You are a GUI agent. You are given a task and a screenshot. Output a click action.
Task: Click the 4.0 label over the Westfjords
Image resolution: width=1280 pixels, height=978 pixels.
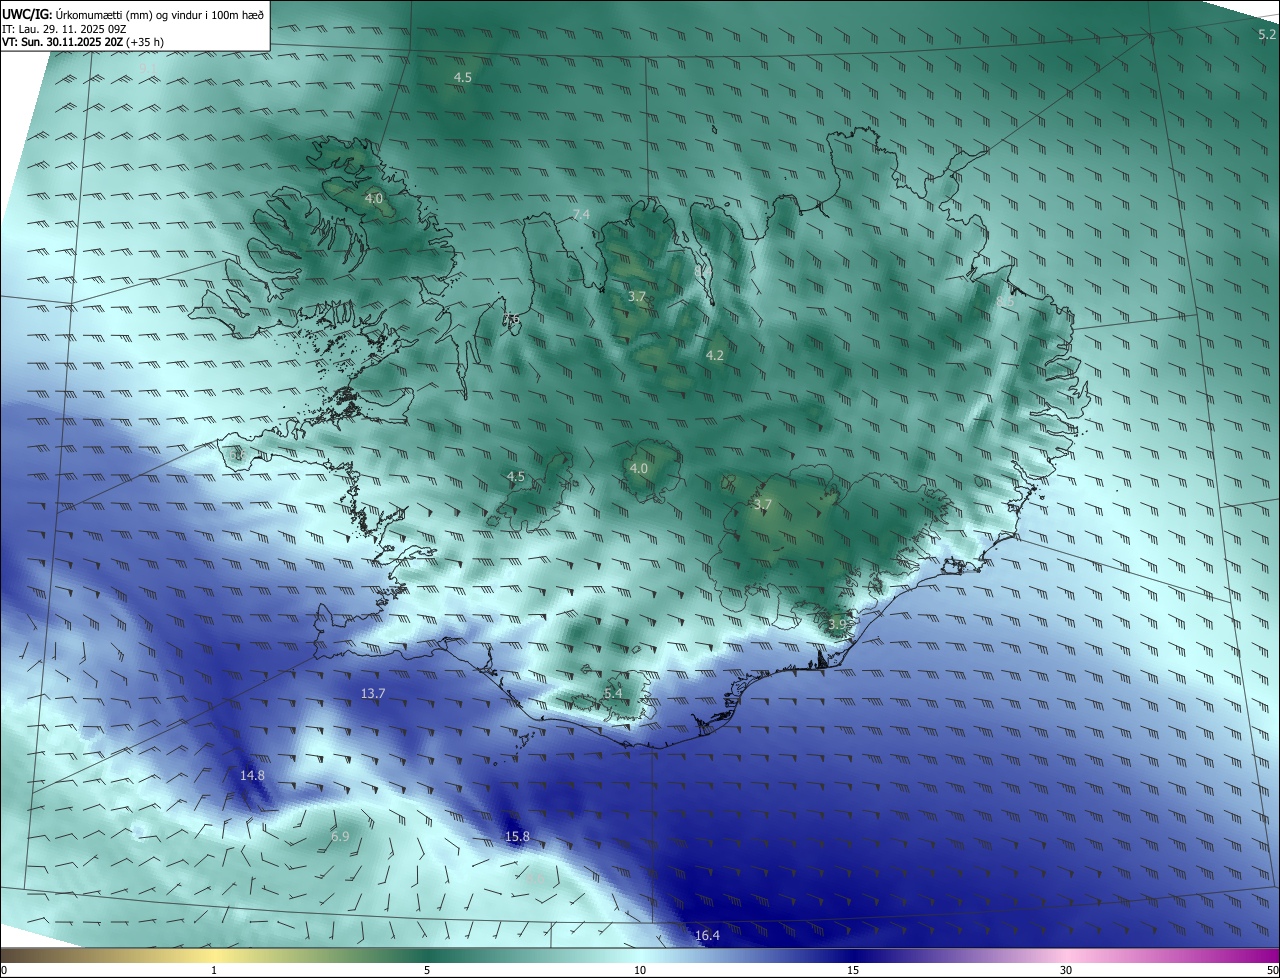point(373,199)
